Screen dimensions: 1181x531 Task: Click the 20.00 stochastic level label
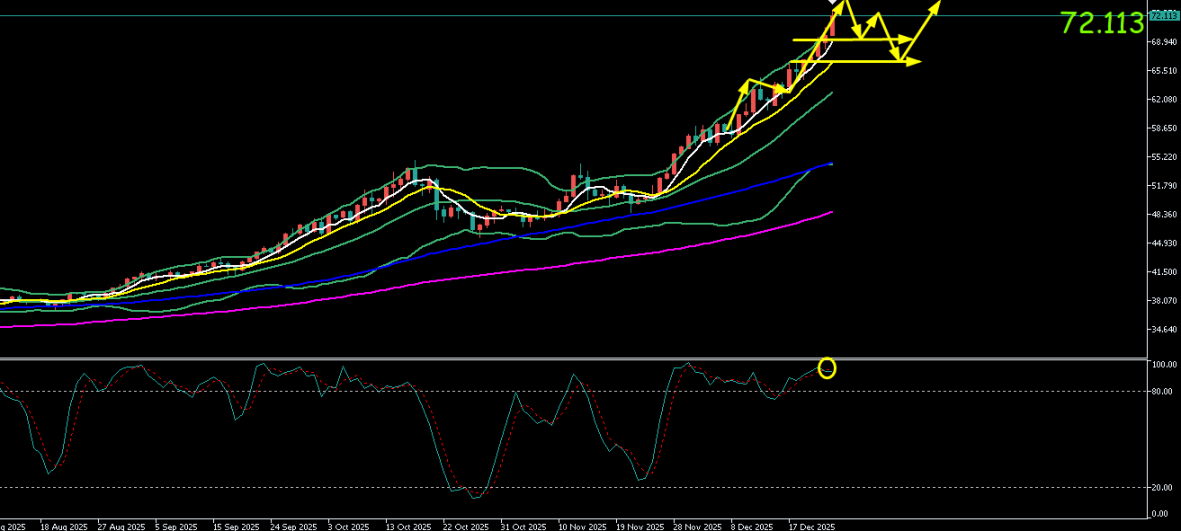click(1161, 488)
